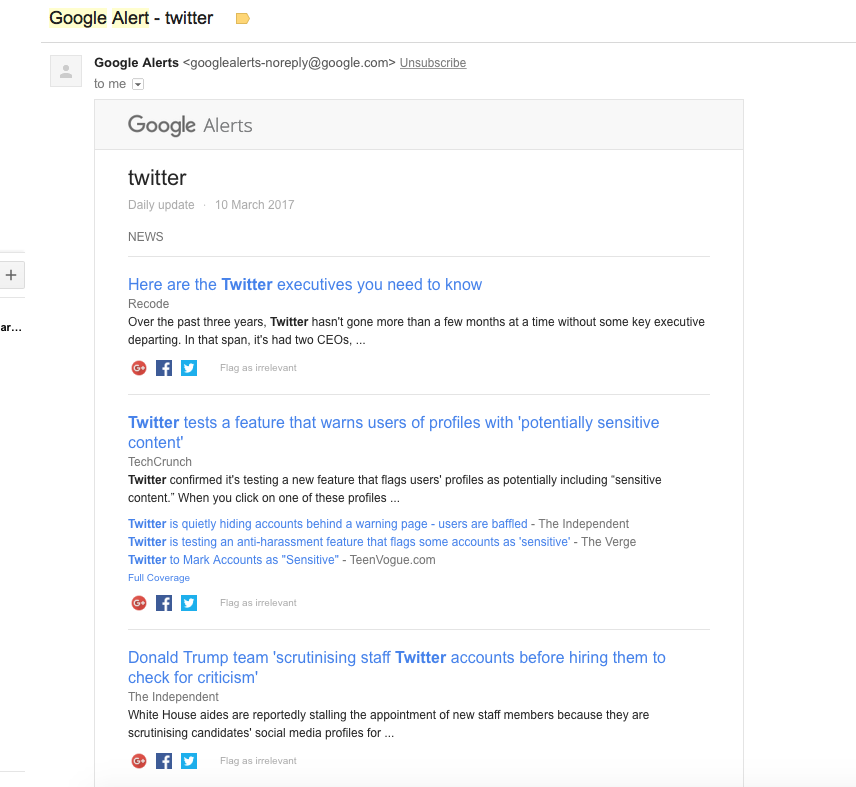Share TechCrunch article on Facebook
Viewport: 856px width, 787px height.
coord(164,603)
